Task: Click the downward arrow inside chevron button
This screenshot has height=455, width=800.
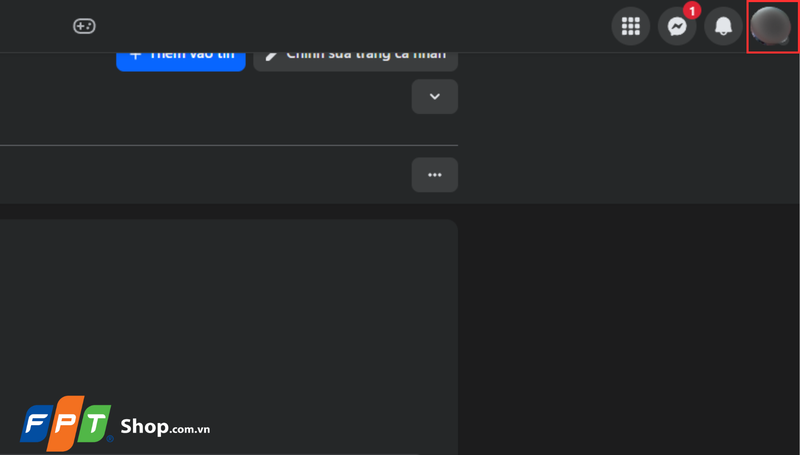Action: 435,96
